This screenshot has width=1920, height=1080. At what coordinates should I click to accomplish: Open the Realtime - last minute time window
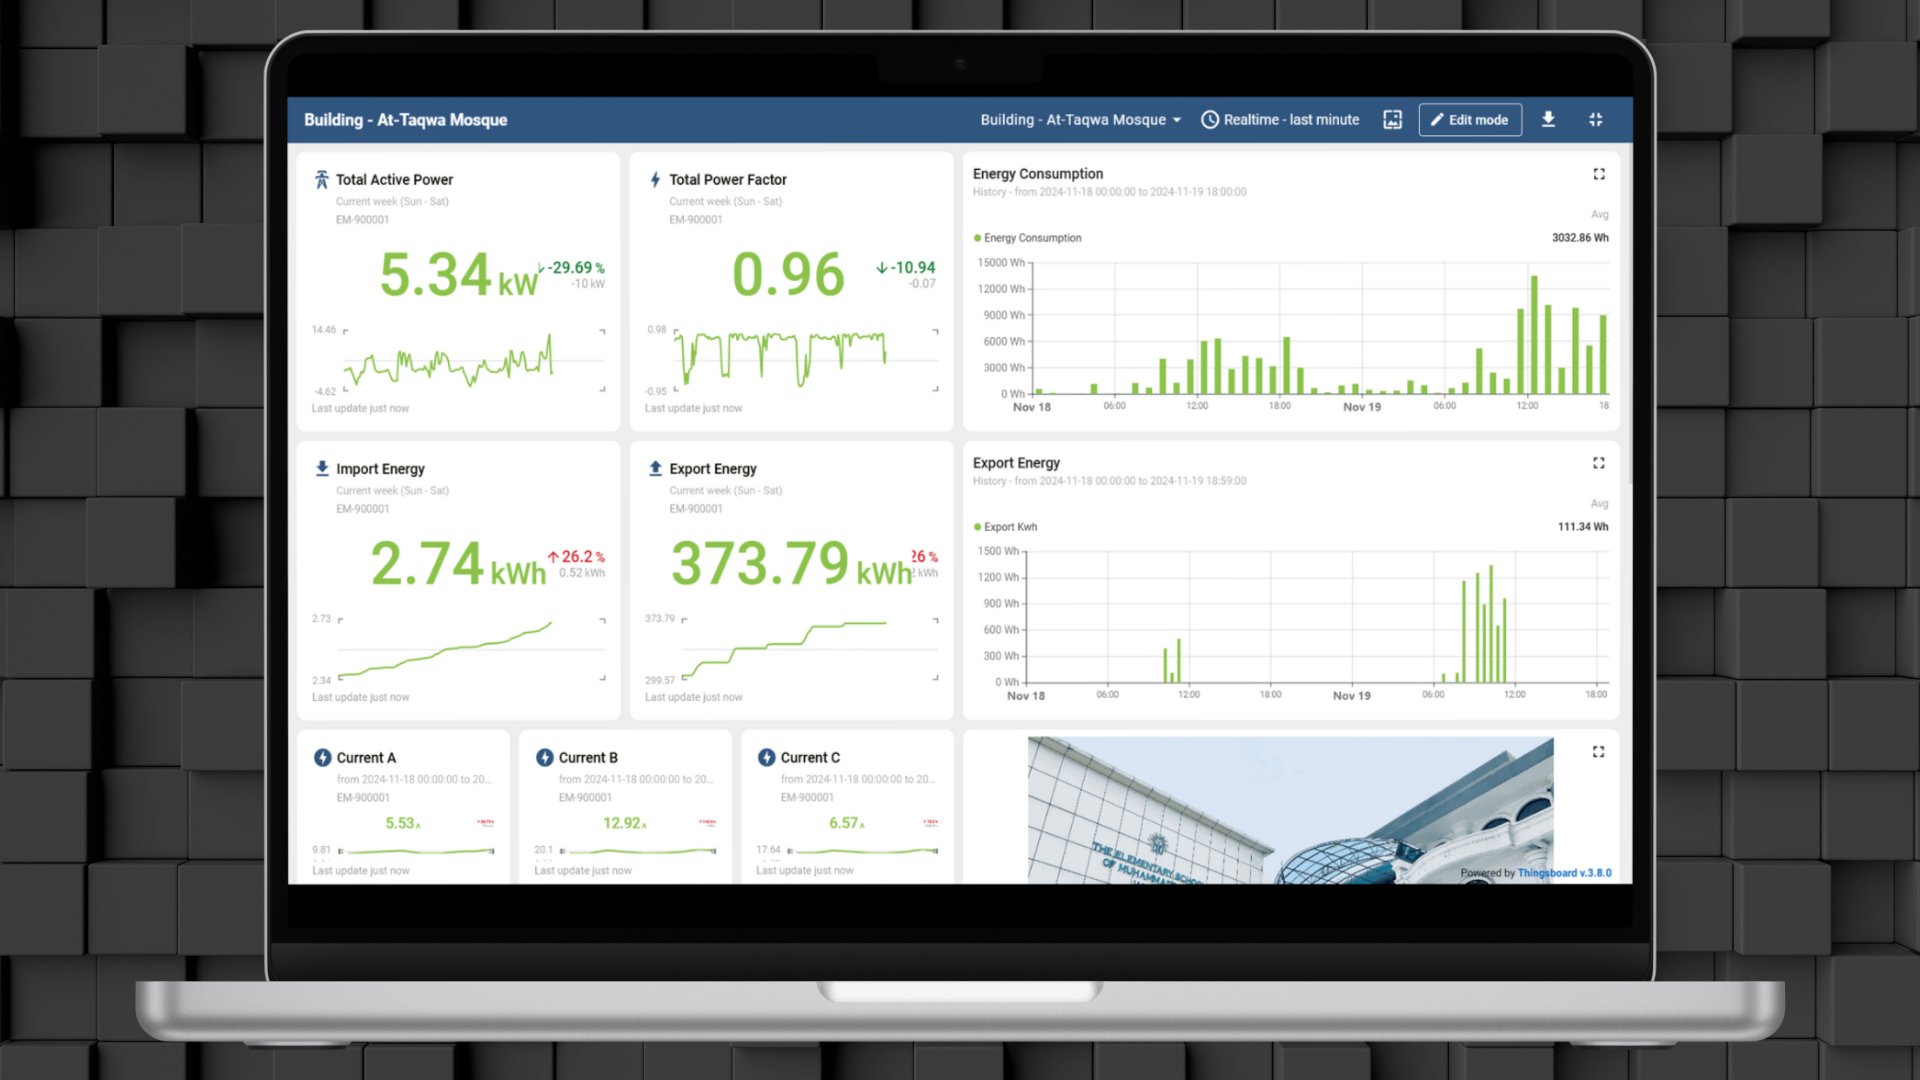pyautogui.click(x=1280, y=120)
